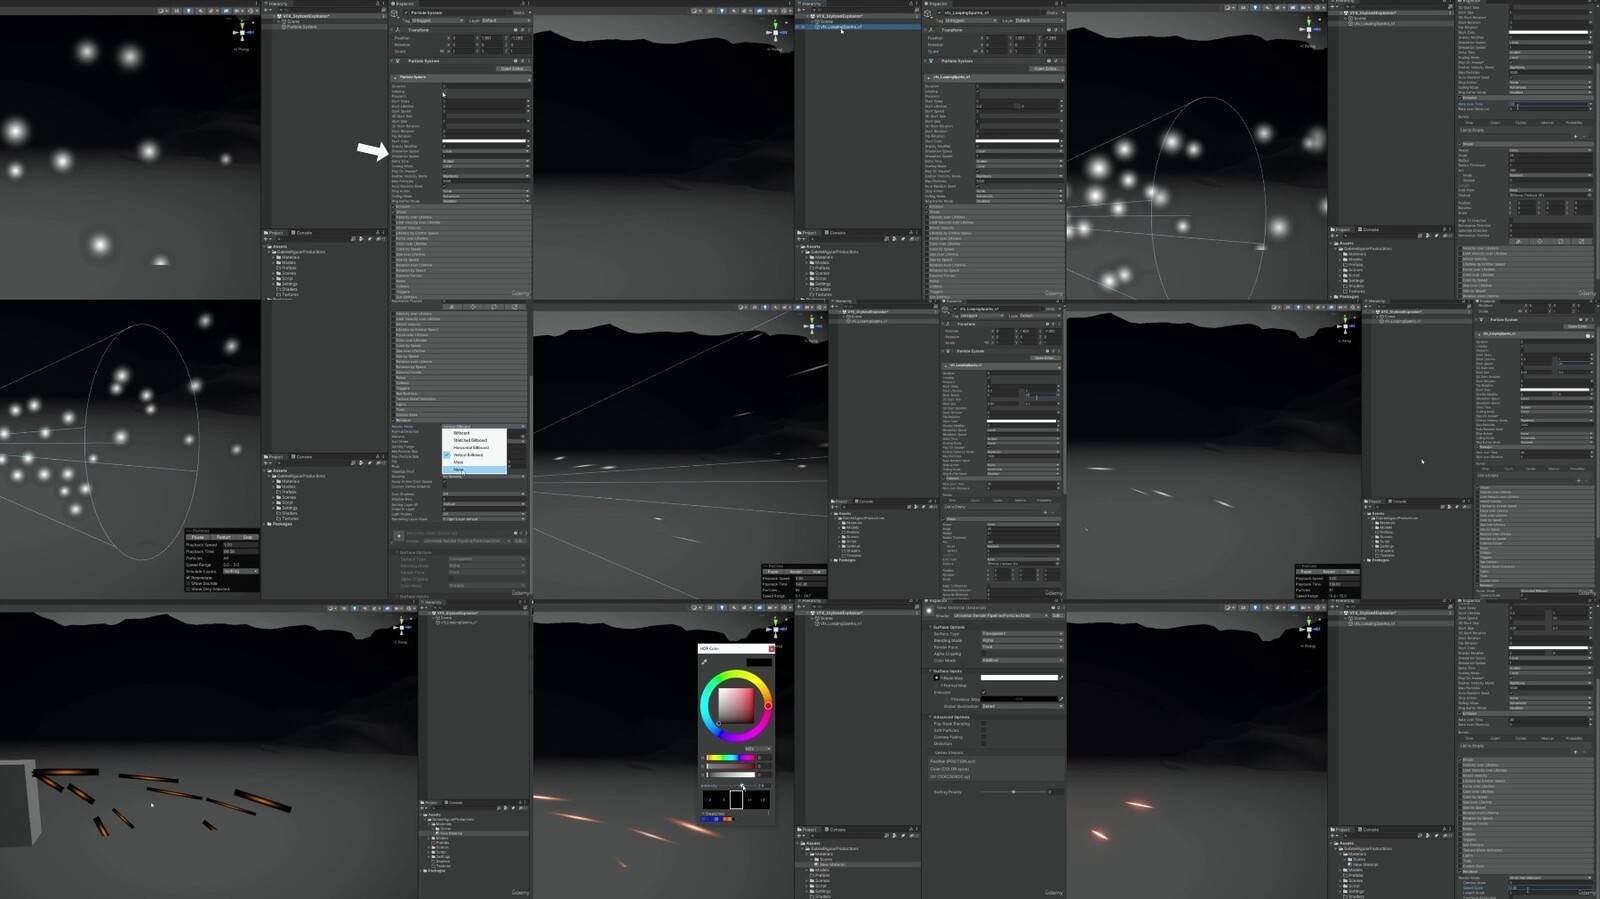Click the eyedropper beside the Base Map color
1600x899 pixels.
[x=1061, y=678]
